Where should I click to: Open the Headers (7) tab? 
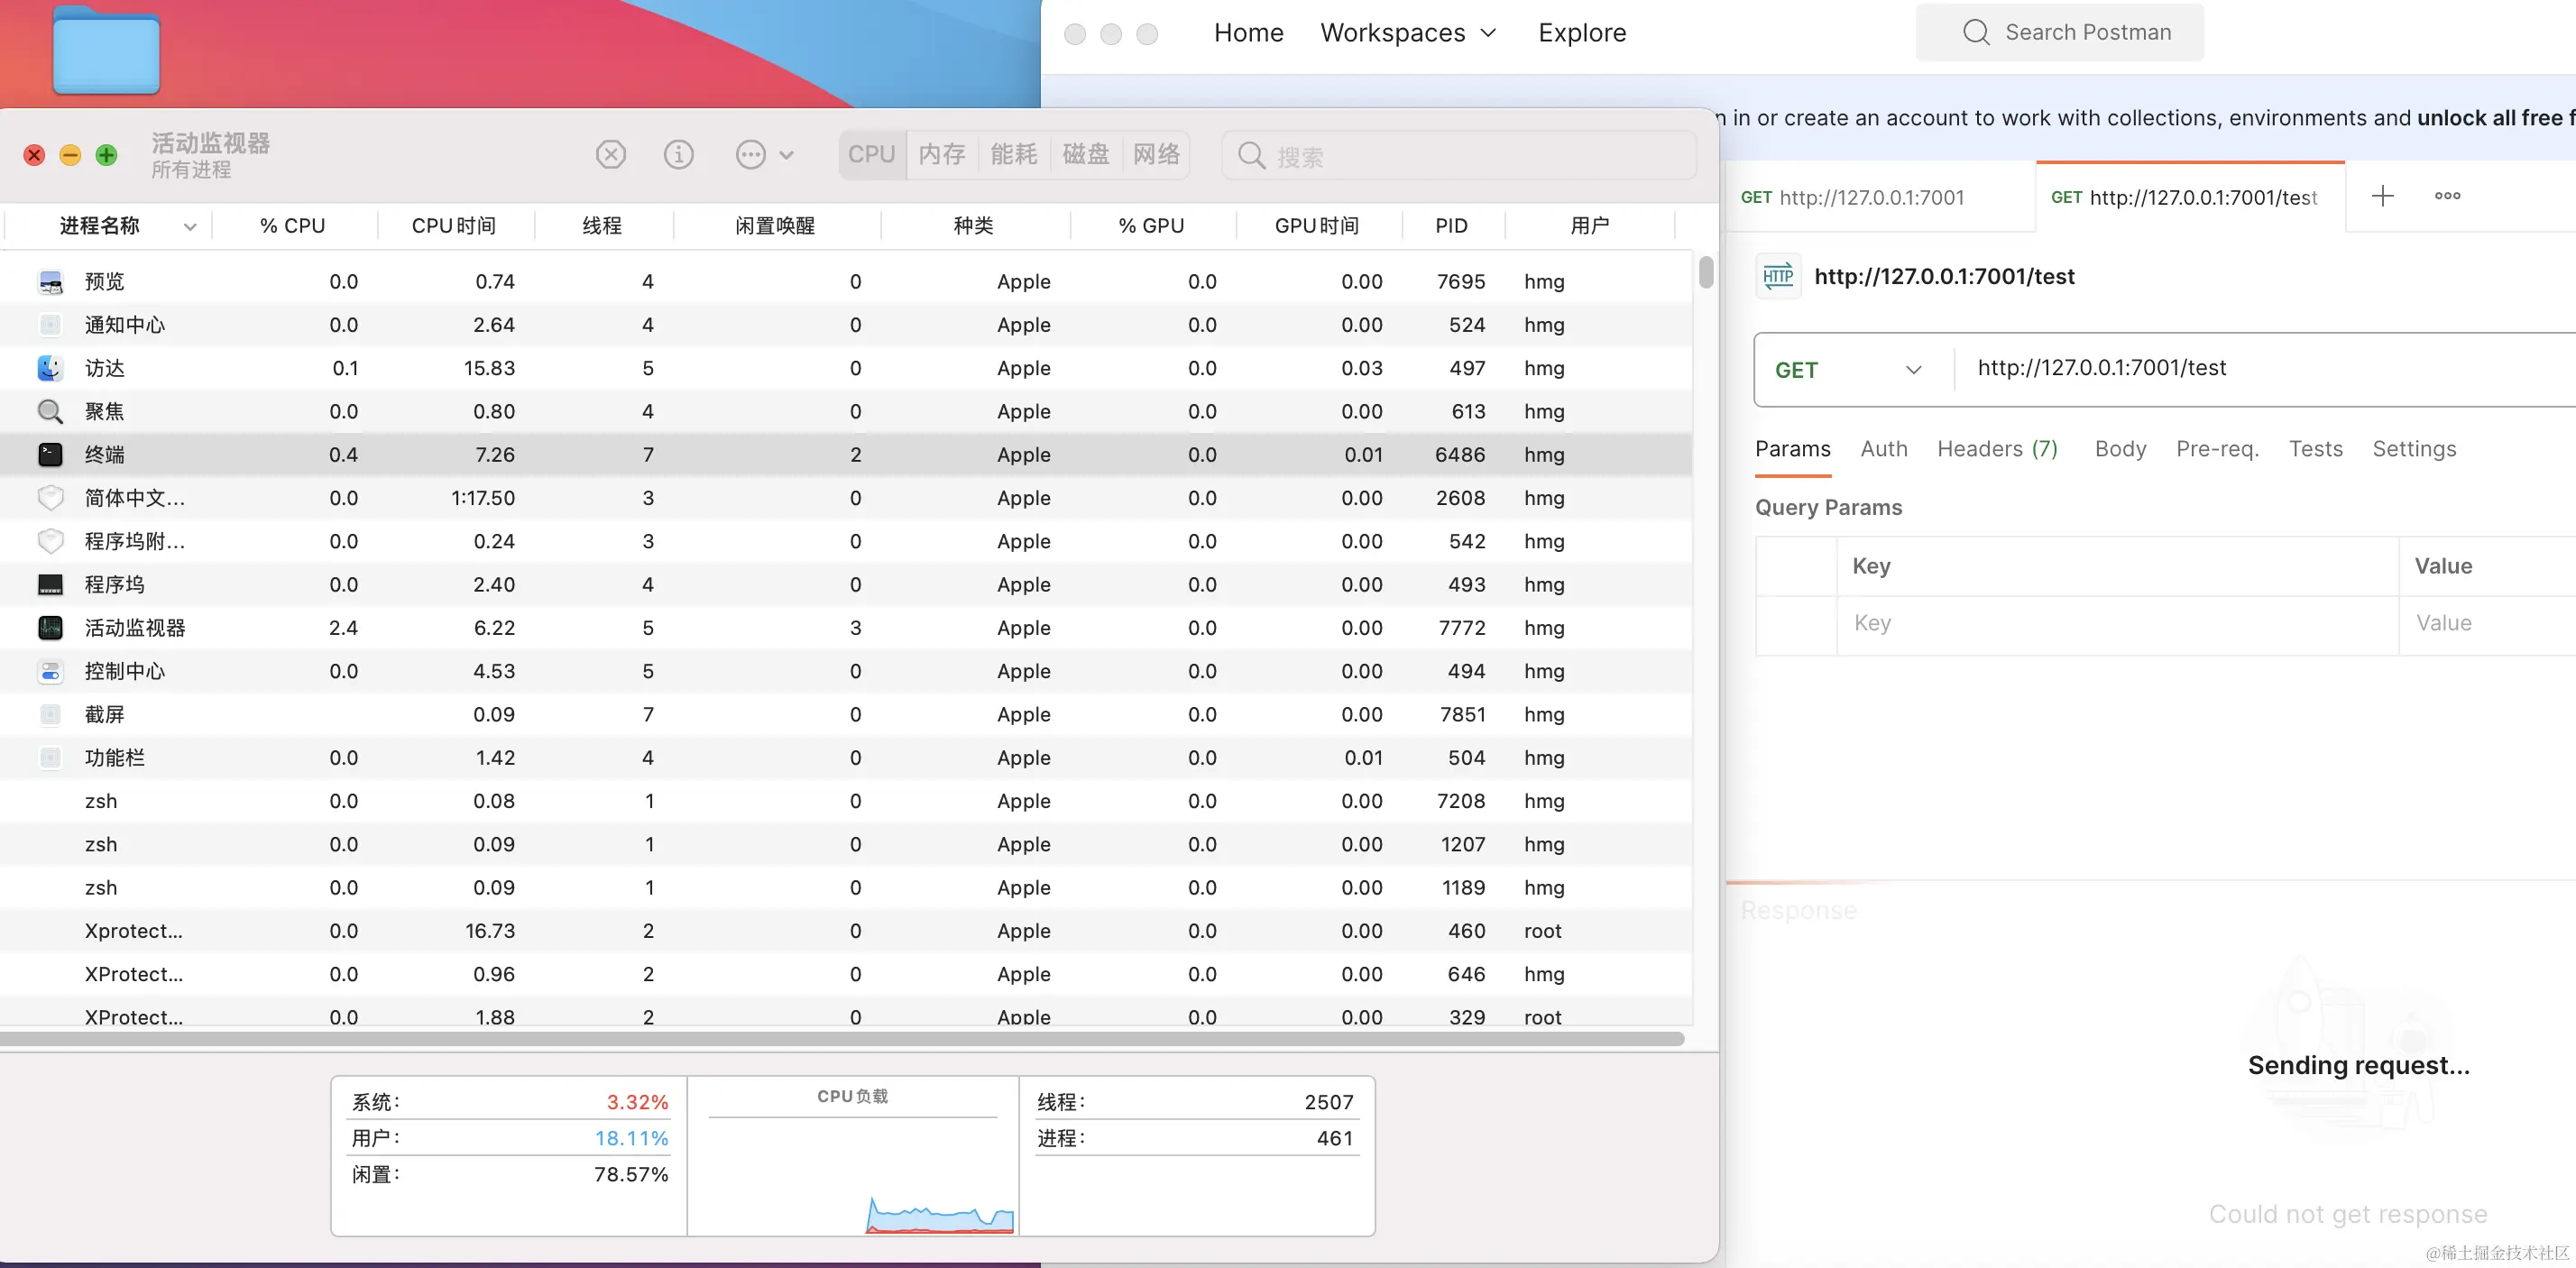click(x=1996, y=449)
